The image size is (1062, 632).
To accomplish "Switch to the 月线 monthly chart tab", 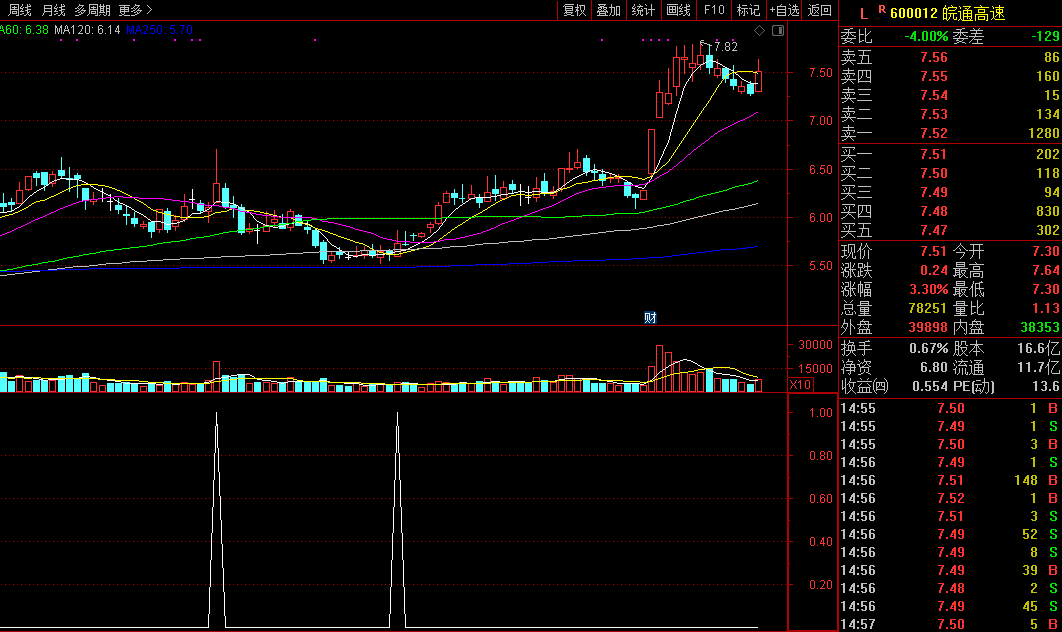I will click(x=54, y=10).
